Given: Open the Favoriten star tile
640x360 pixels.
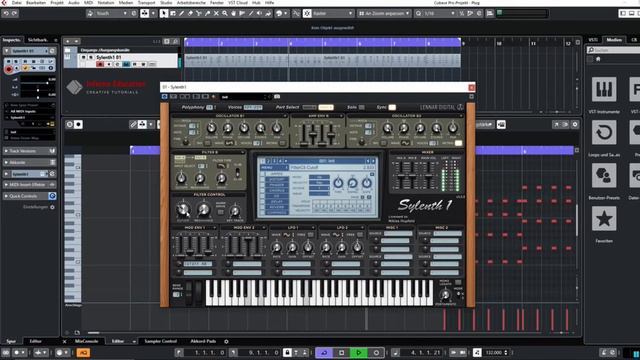Looking at the screenshot, I should tap(604, 219).
